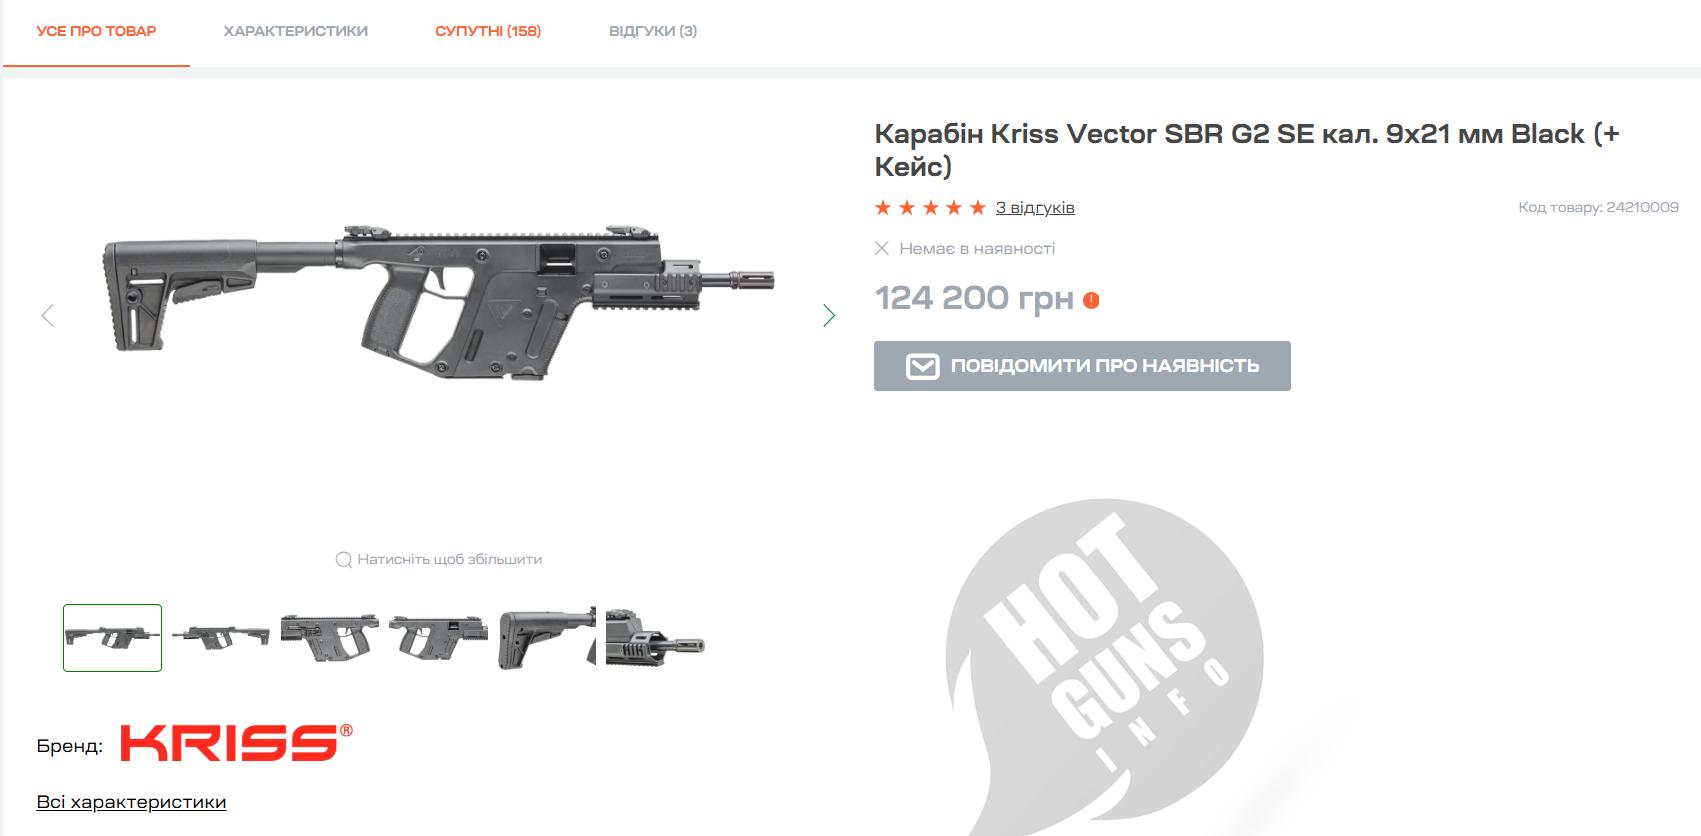Click the Hot Guns Info watermark logo
1701x836 pixels.
[x=1104, y=660]
